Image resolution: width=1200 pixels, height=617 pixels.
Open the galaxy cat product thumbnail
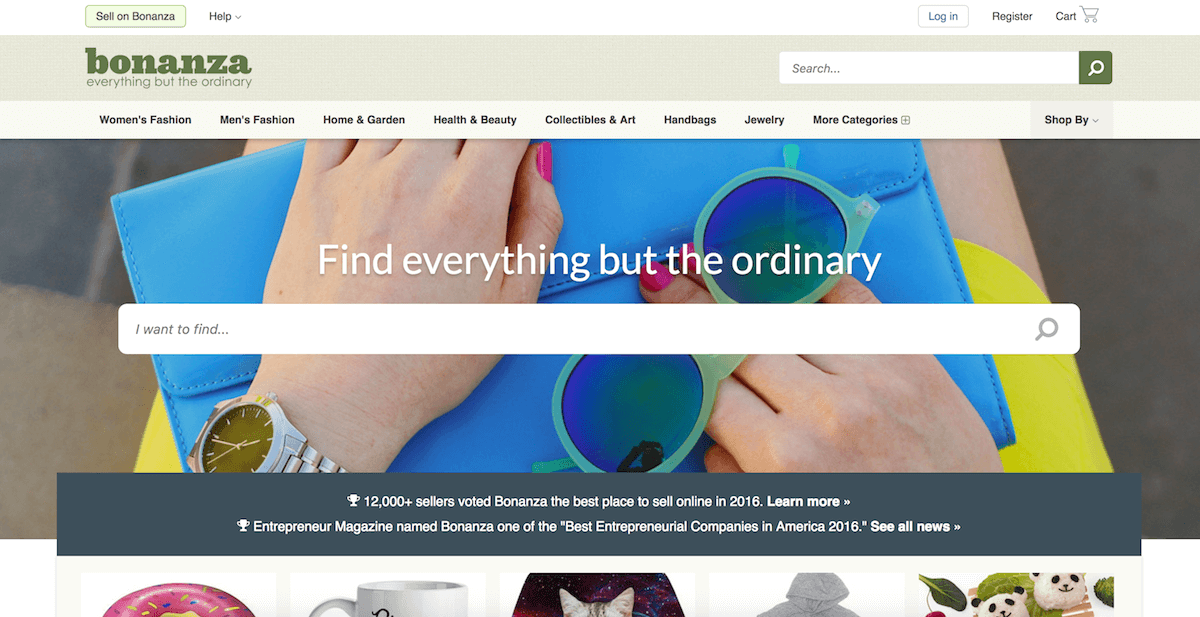tap(597, 595)
